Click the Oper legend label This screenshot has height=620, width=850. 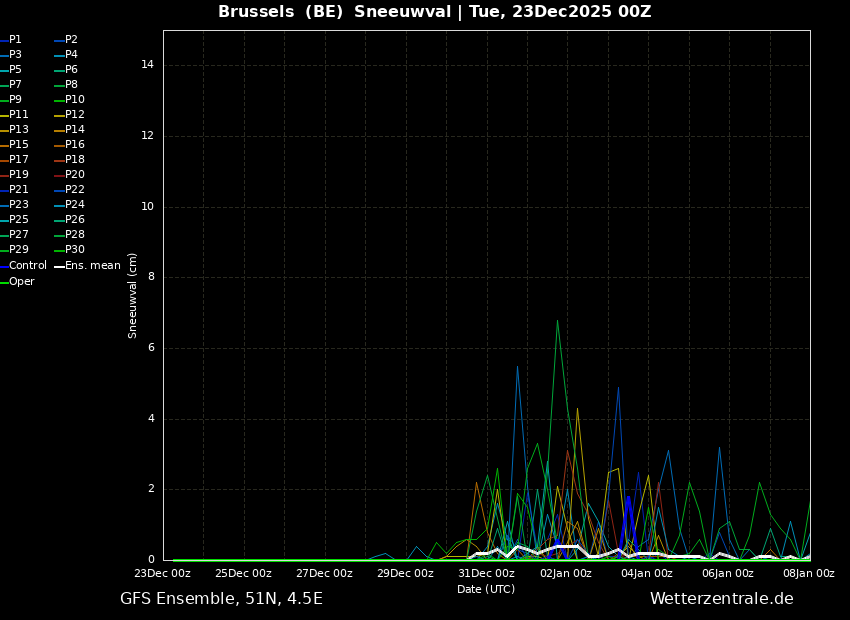(x=22, y=282)
